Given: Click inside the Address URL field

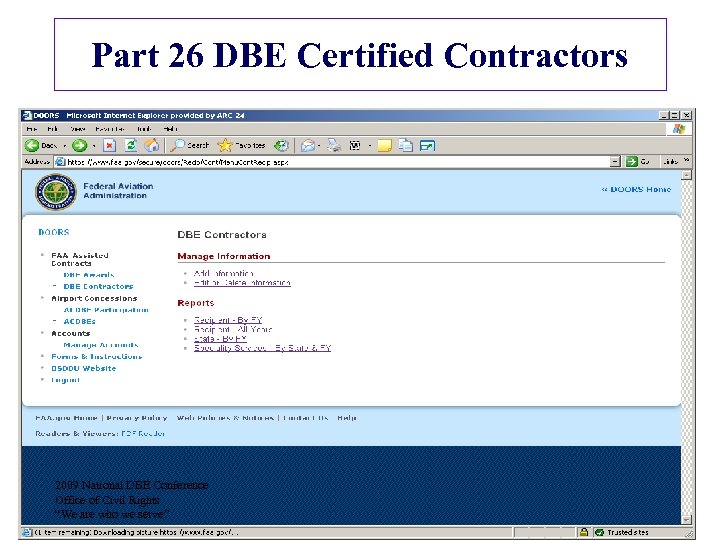Looking at the screenshot, I should click(x=338, y=162).
